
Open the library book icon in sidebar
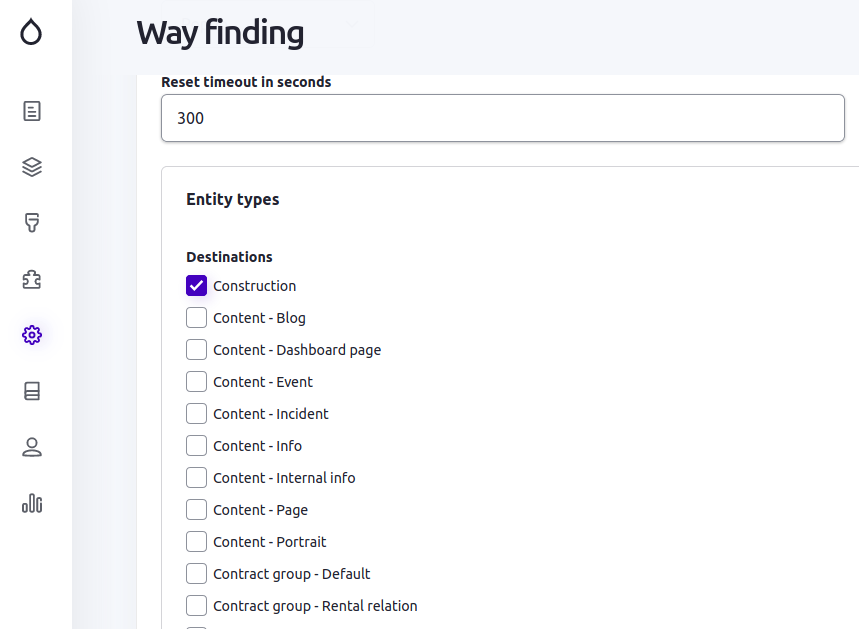click(x=31, y=391)
